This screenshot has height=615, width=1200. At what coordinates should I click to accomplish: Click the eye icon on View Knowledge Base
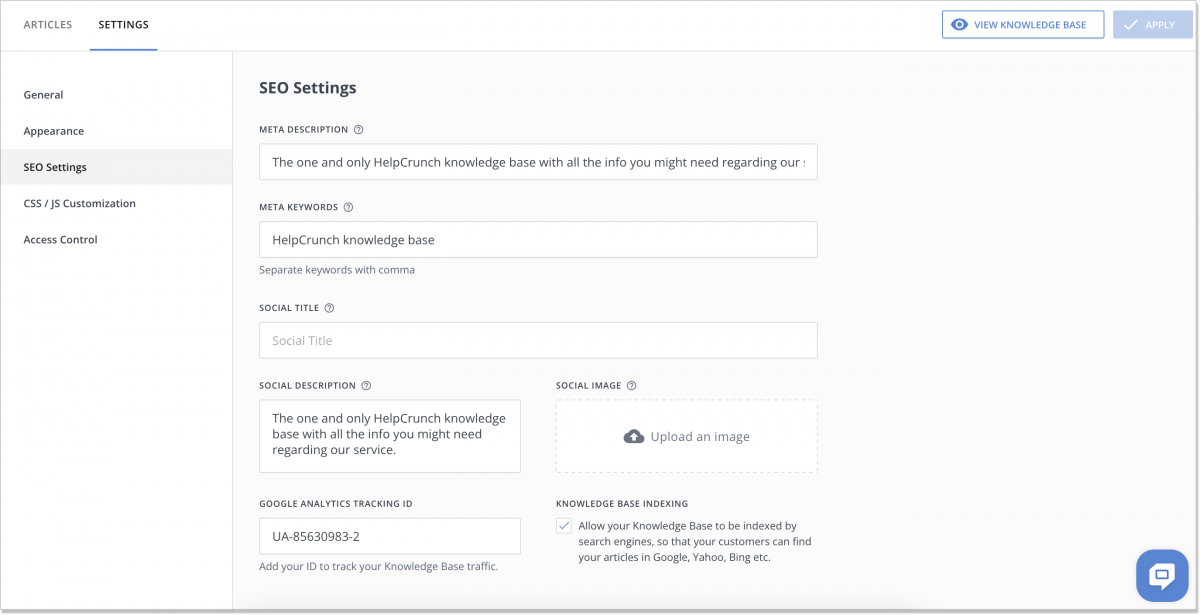[961, 24]
